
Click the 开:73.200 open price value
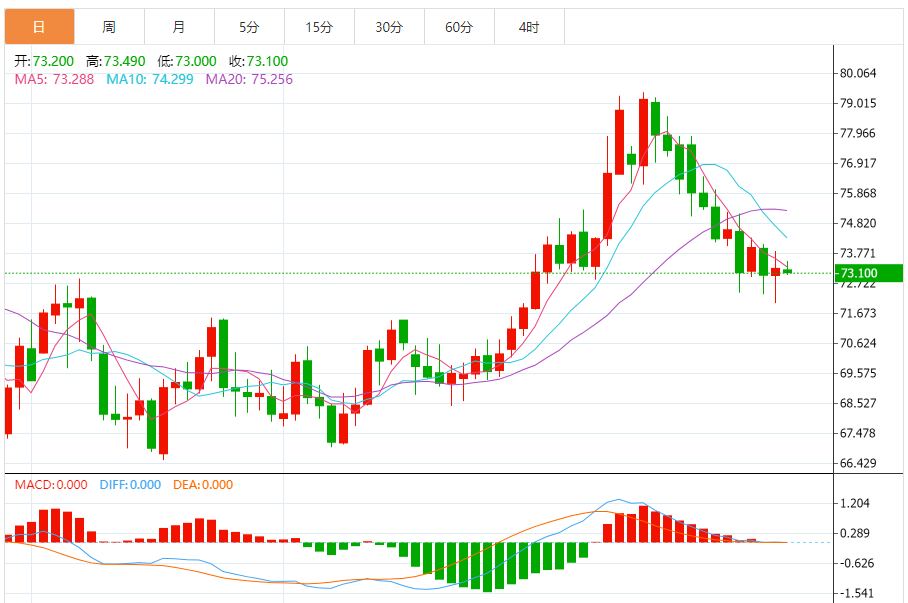coord(44,61)
